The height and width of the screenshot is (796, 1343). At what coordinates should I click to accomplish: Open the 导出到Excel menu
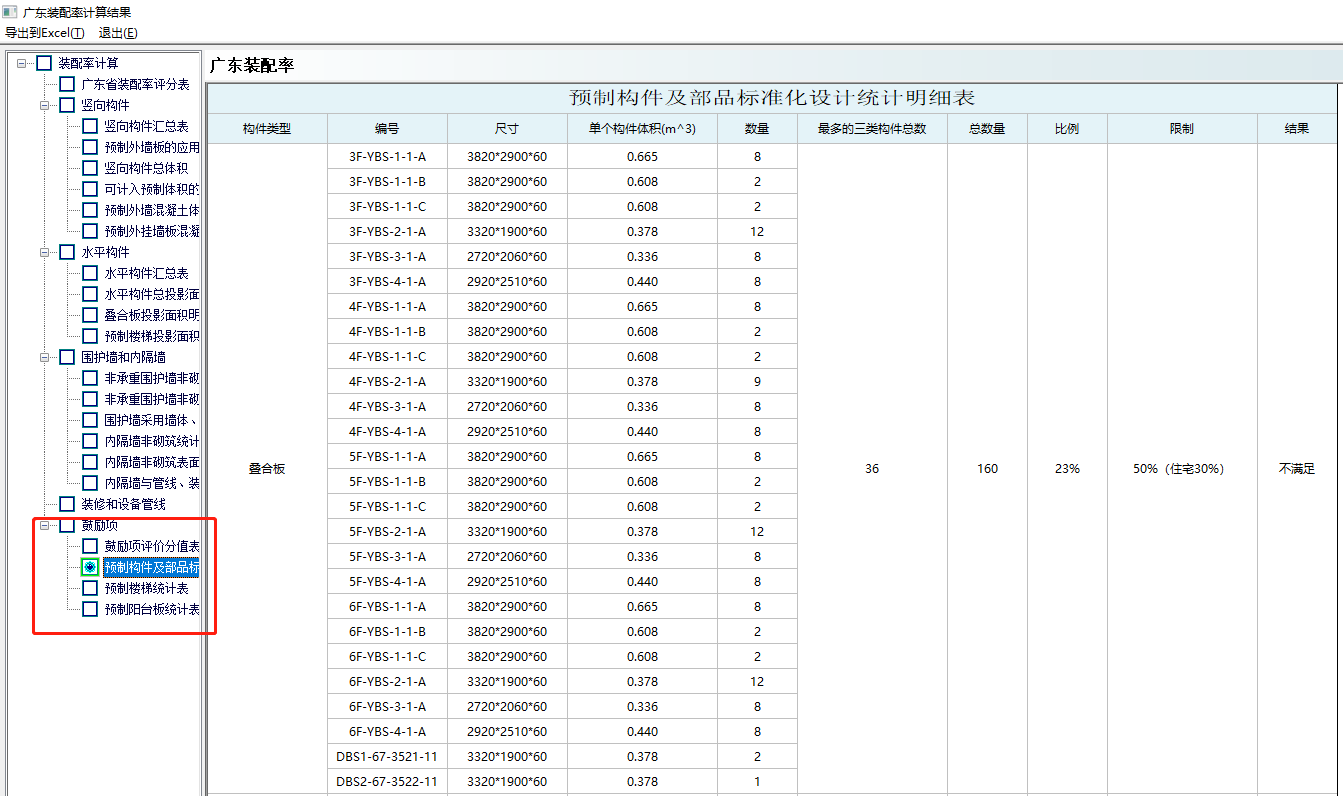pos(45,33)
